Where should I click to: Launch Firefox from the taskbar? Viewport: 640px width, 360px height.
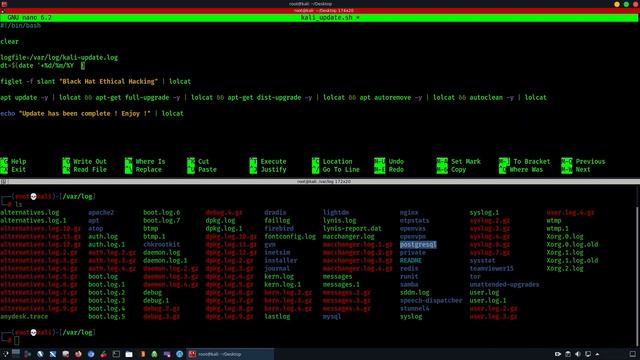click(x=78, y=354)
